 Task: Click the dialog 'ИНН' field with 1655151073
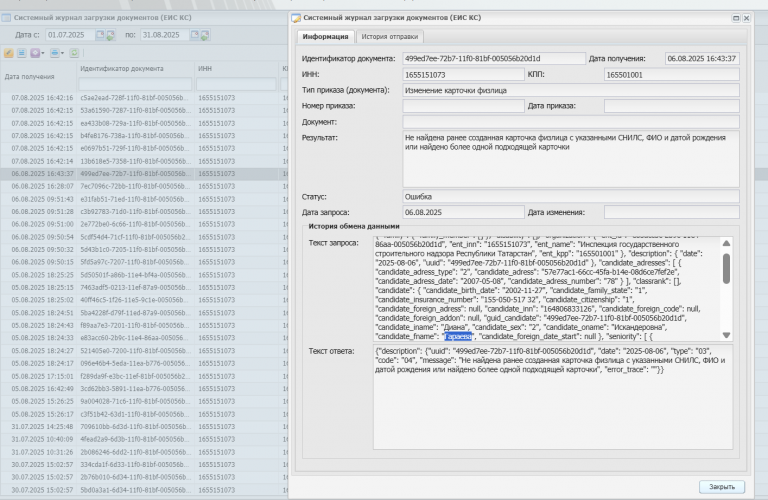point(463,74)
